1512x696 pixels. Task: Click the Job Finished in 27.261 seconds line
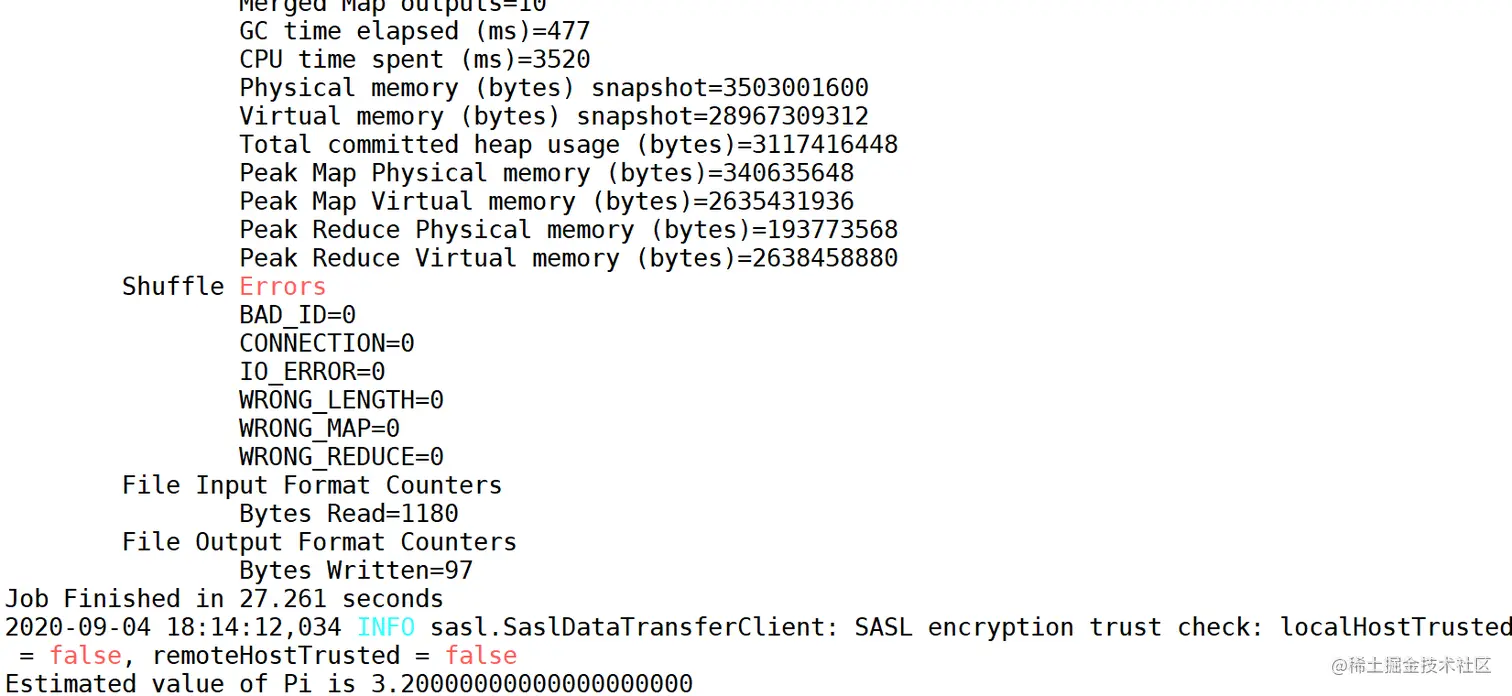click(224, 599)
